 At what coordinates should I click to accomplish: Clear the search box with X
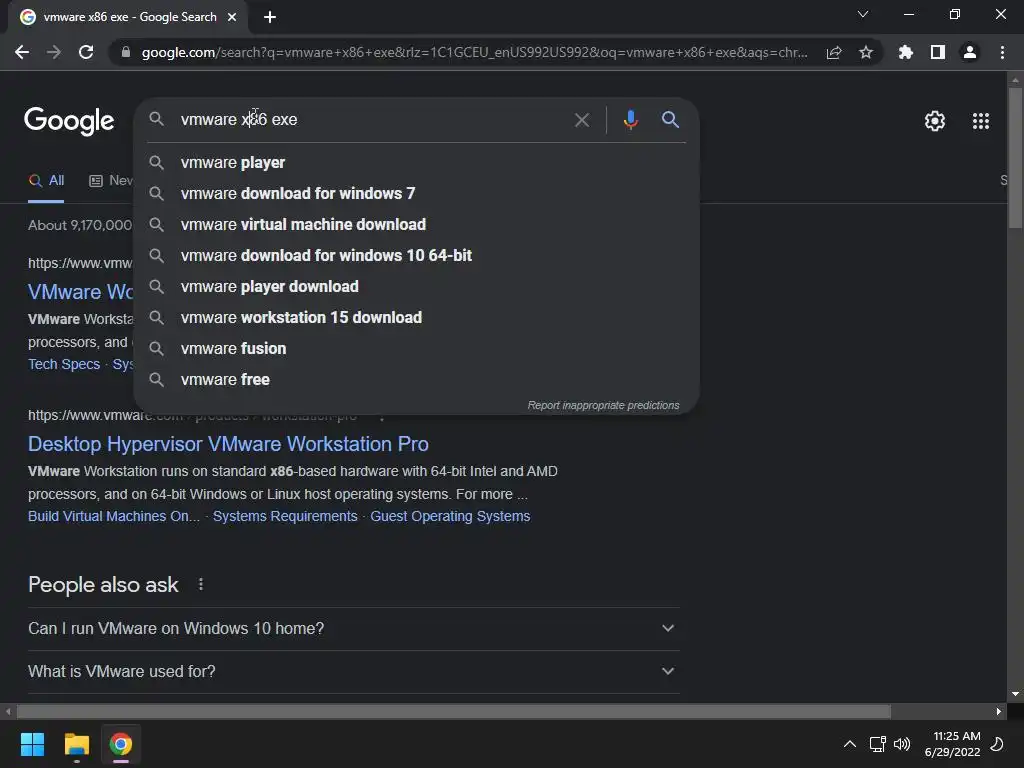(581, 120)
